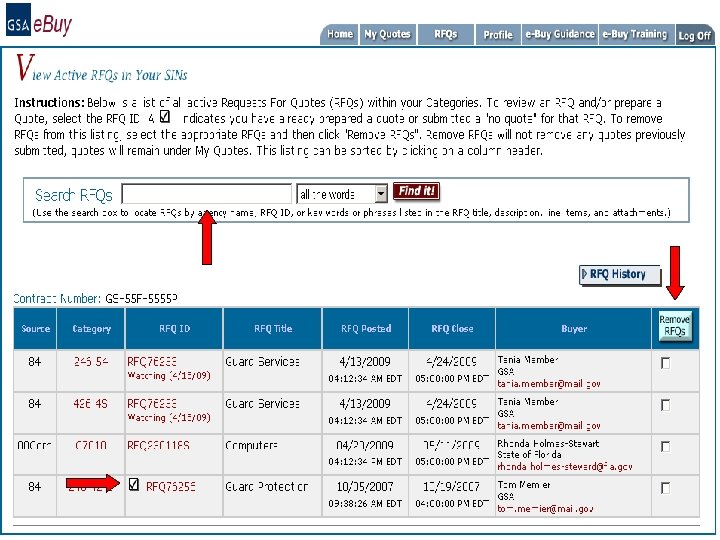
Task: Go to the Profile tab
Action: [498, 34]
